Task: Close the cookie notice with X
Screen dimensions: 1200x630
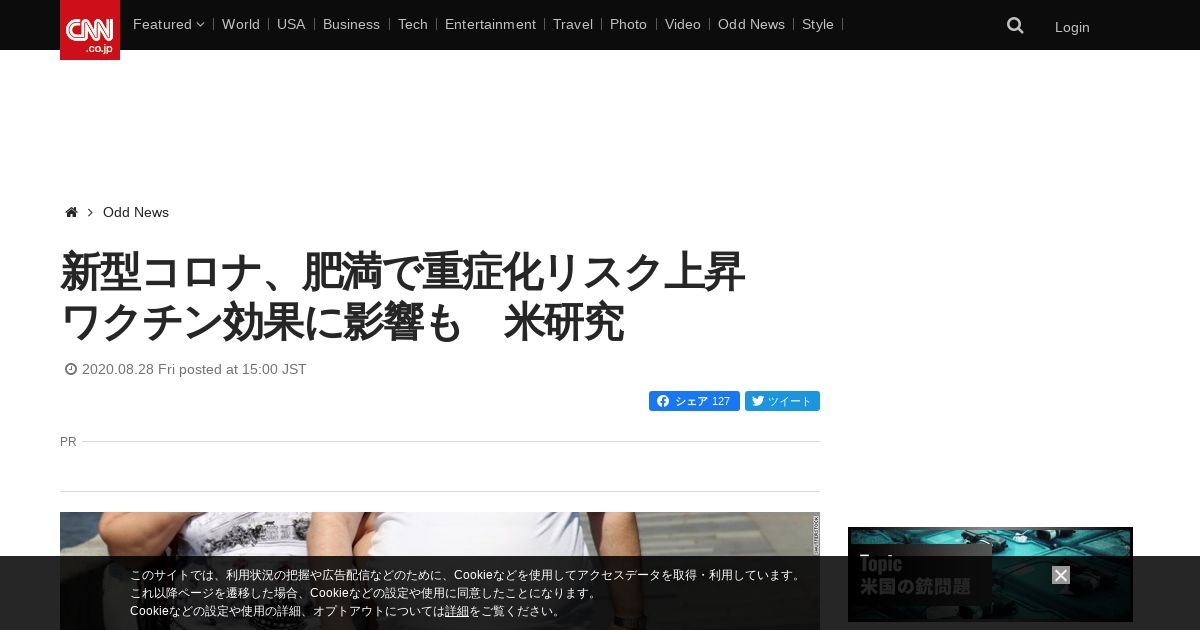Action: (x=1061, y=575)
